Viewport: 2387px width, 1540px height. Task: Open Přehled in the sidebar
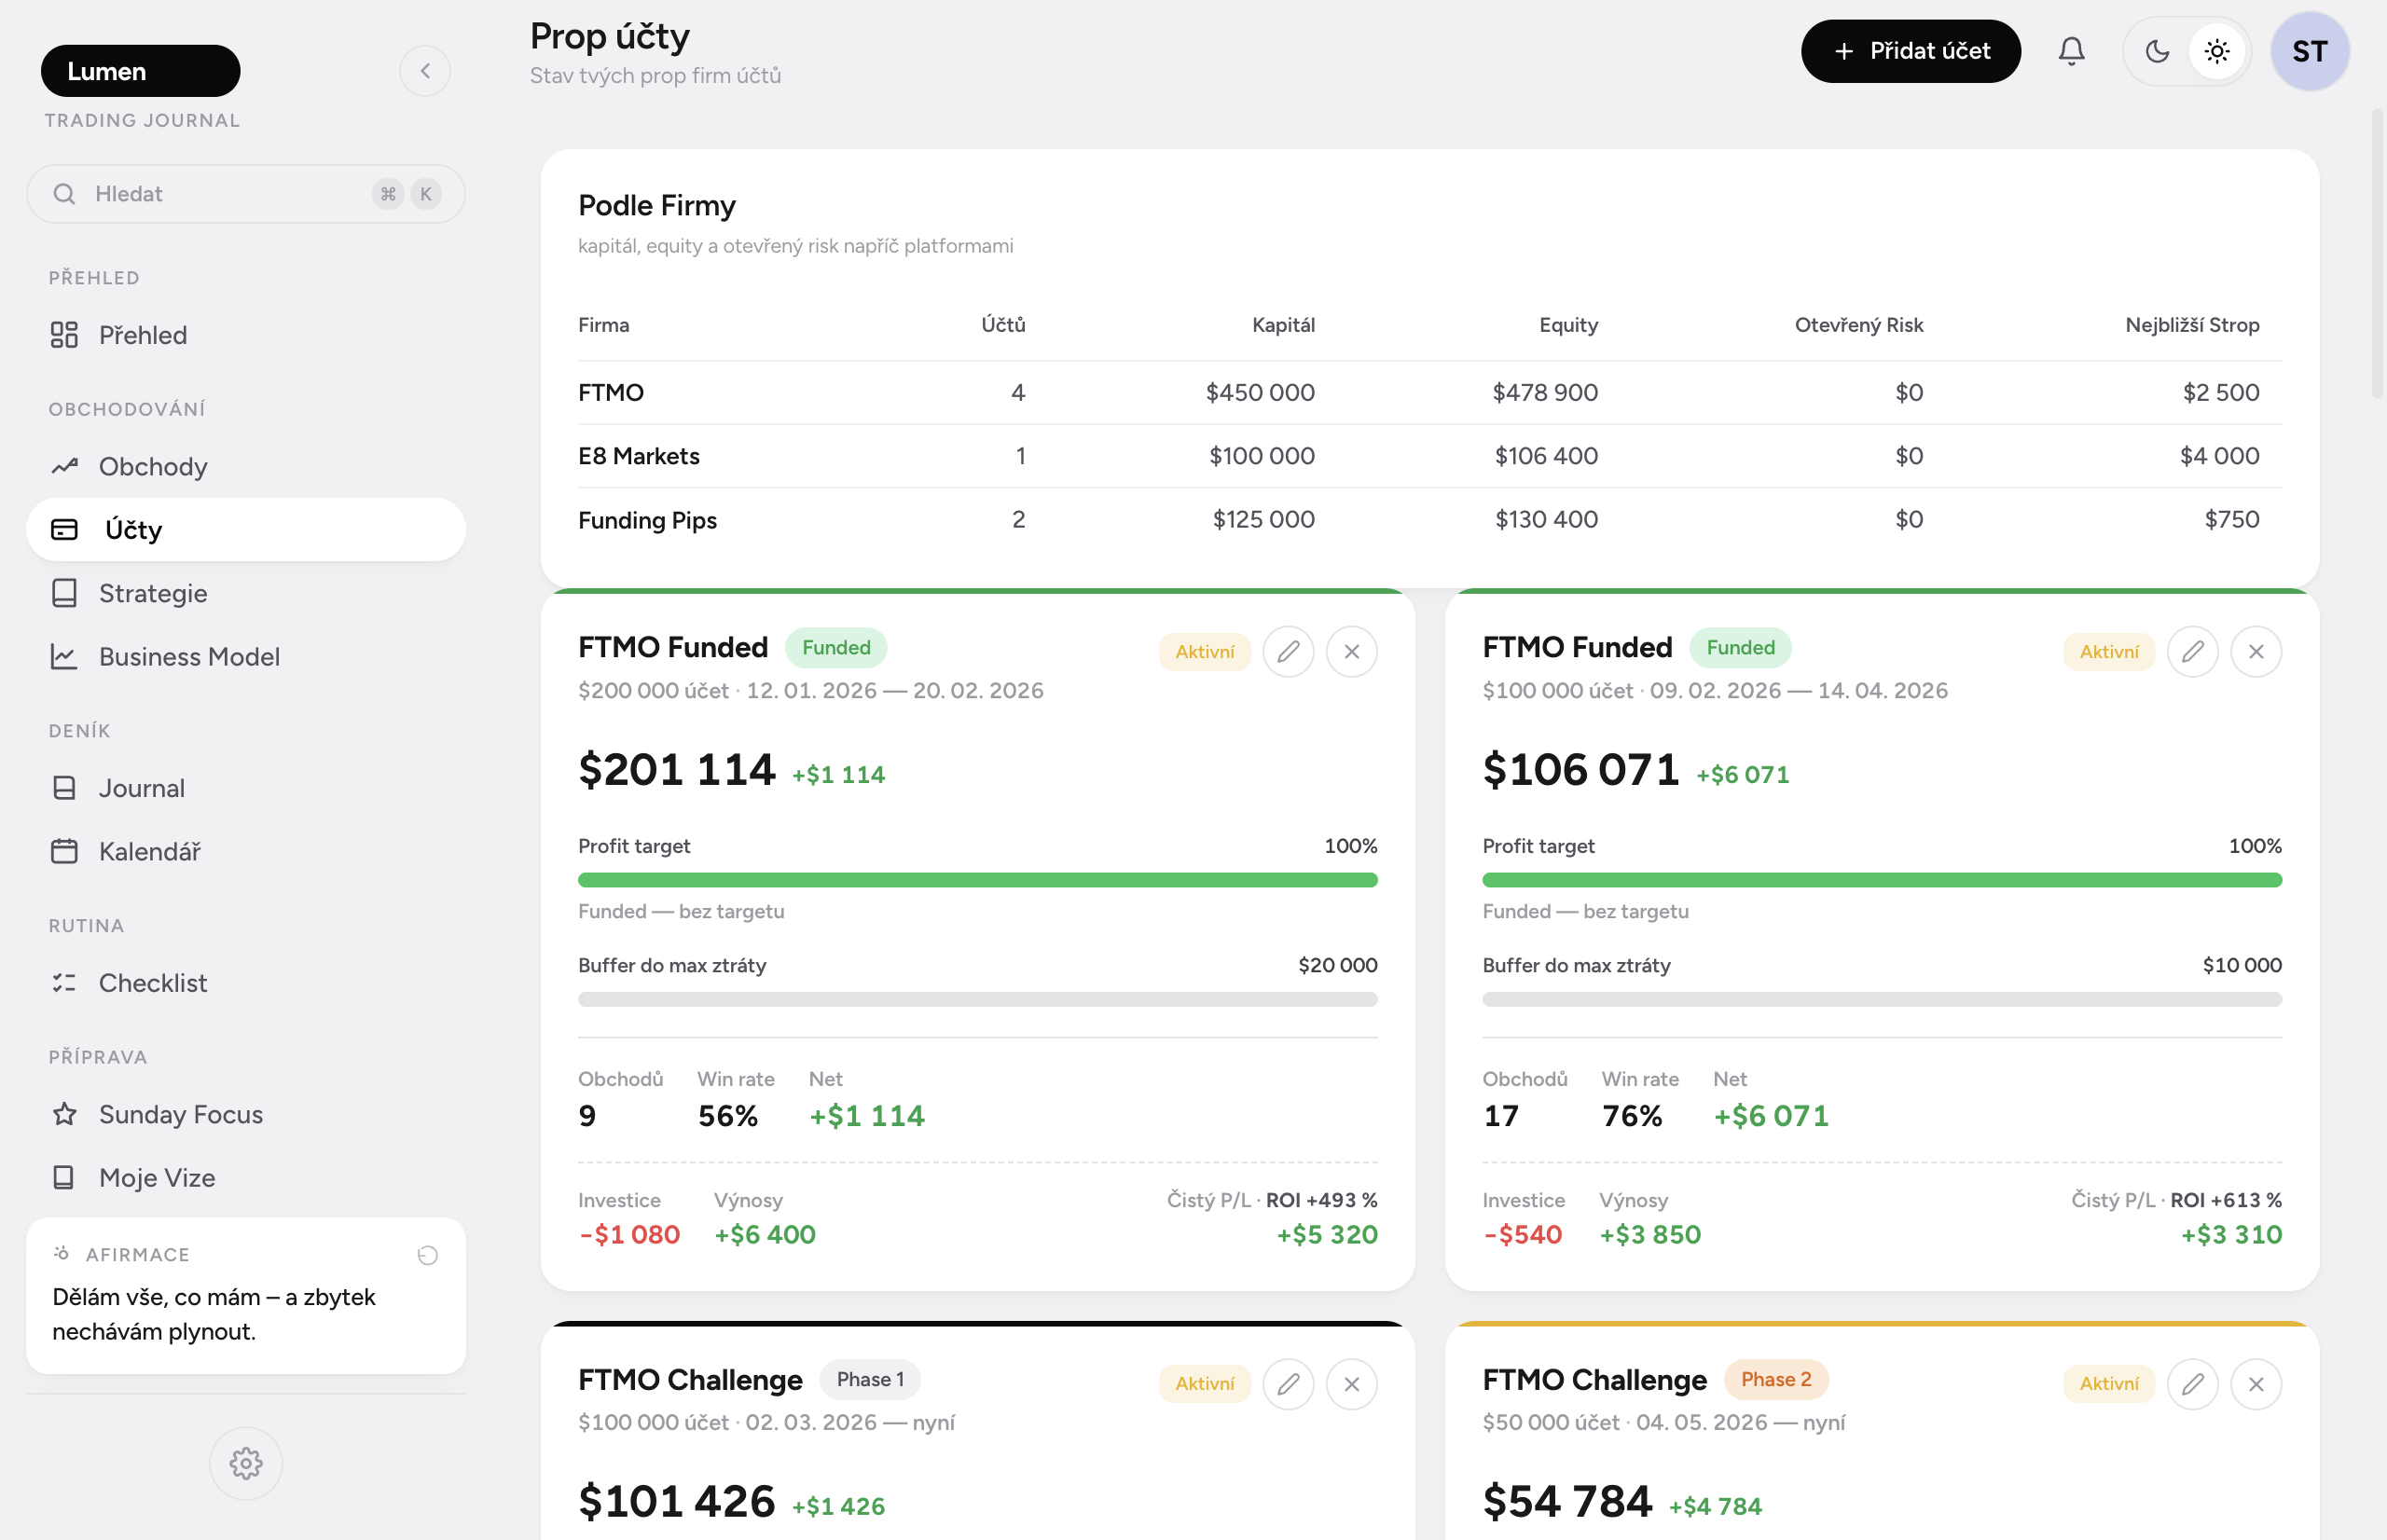click(x=246, y=335)
